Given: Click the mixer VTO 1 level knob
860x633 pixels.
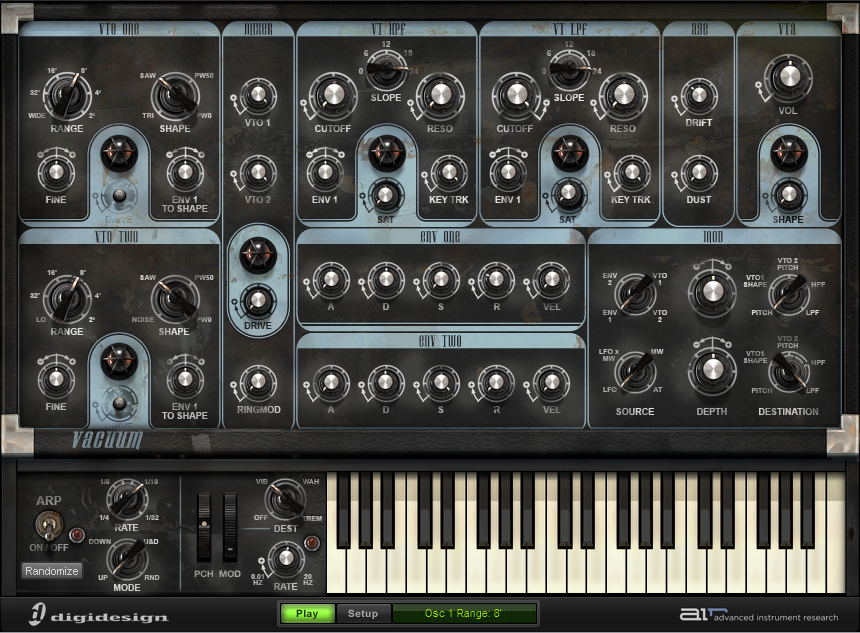Looking at the screenshot, I should coord(258,96).
